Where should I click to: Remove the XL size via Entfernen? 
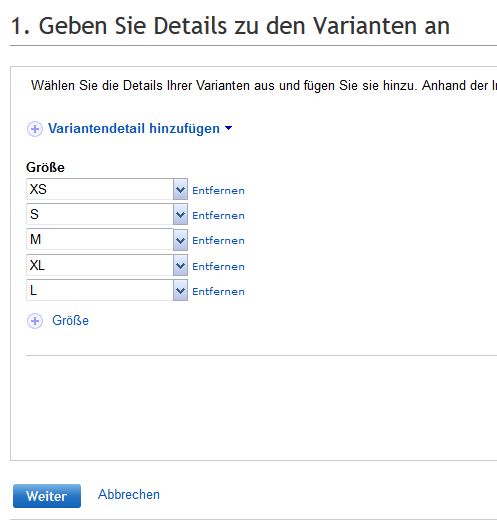tap(218, 267)
